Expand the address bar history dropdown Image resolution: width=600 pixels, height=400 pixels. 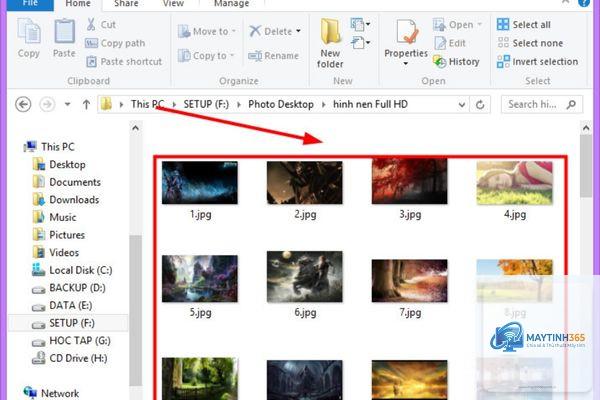point(462,104)
